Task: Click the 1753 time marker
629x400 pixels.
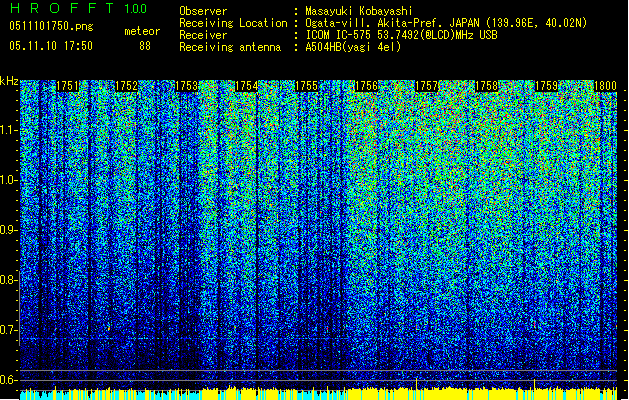Action: coord(187,86)
